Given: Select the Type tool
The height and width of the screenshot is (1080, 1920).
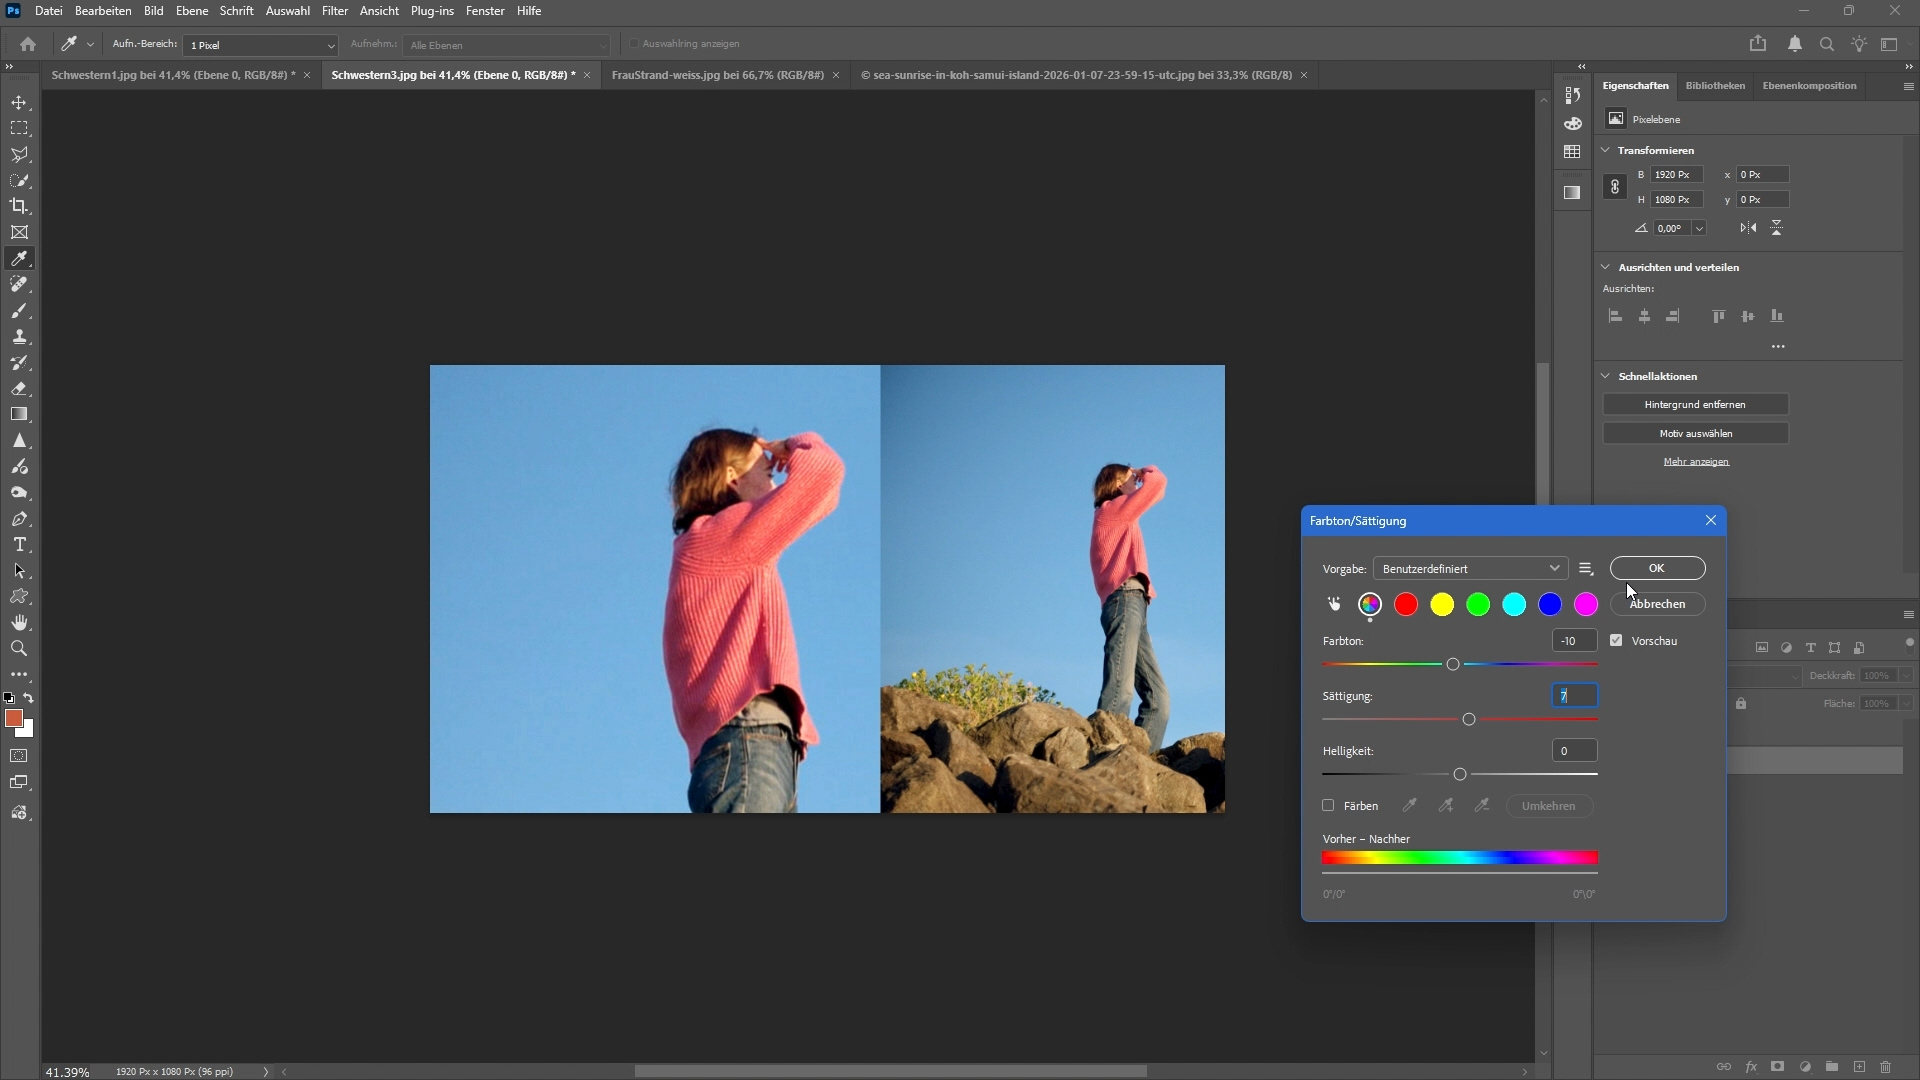Looking at the screenshot, I should (19, 545).
